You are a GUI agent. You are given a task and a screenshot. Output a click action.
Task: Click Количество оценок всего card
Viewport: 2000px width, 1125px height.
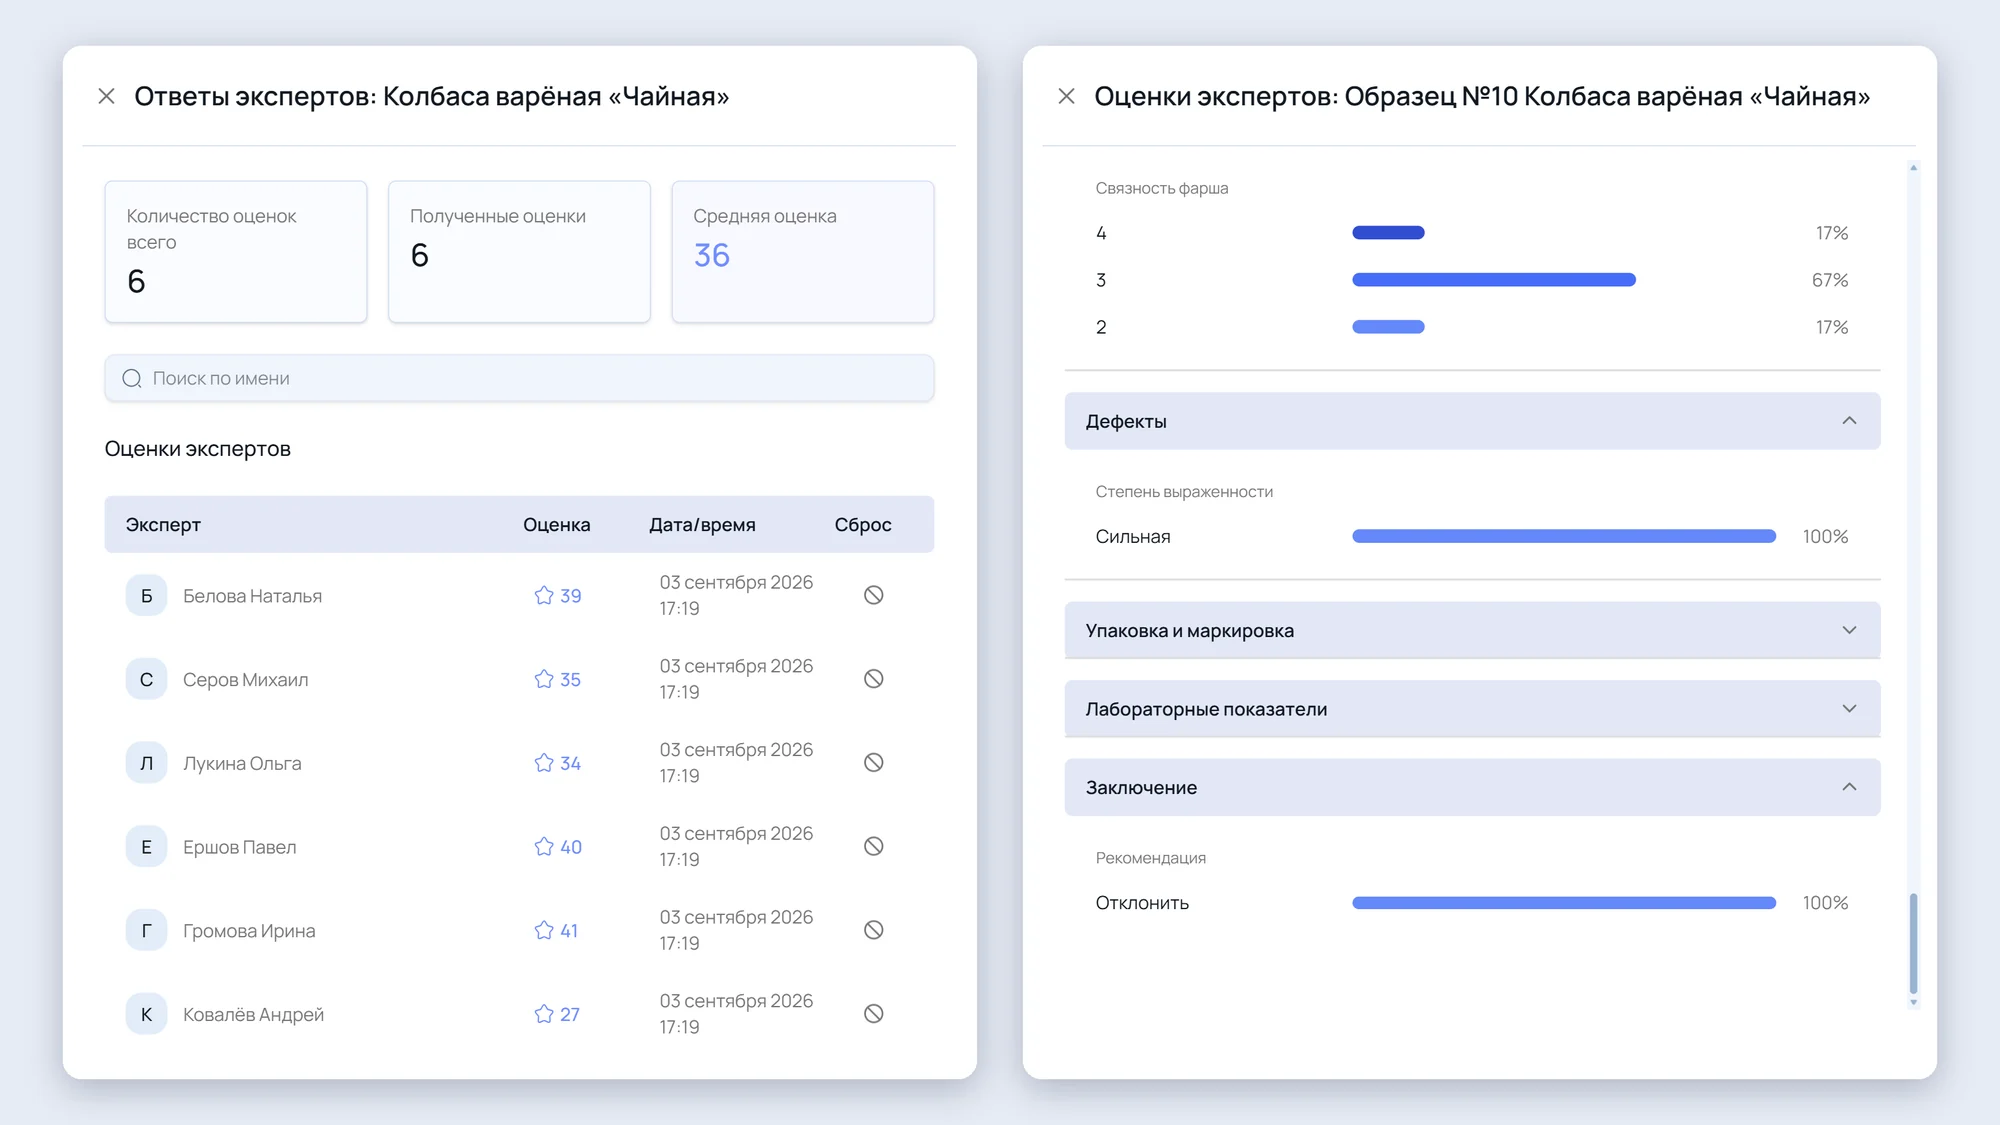click(x=236, y=251)
